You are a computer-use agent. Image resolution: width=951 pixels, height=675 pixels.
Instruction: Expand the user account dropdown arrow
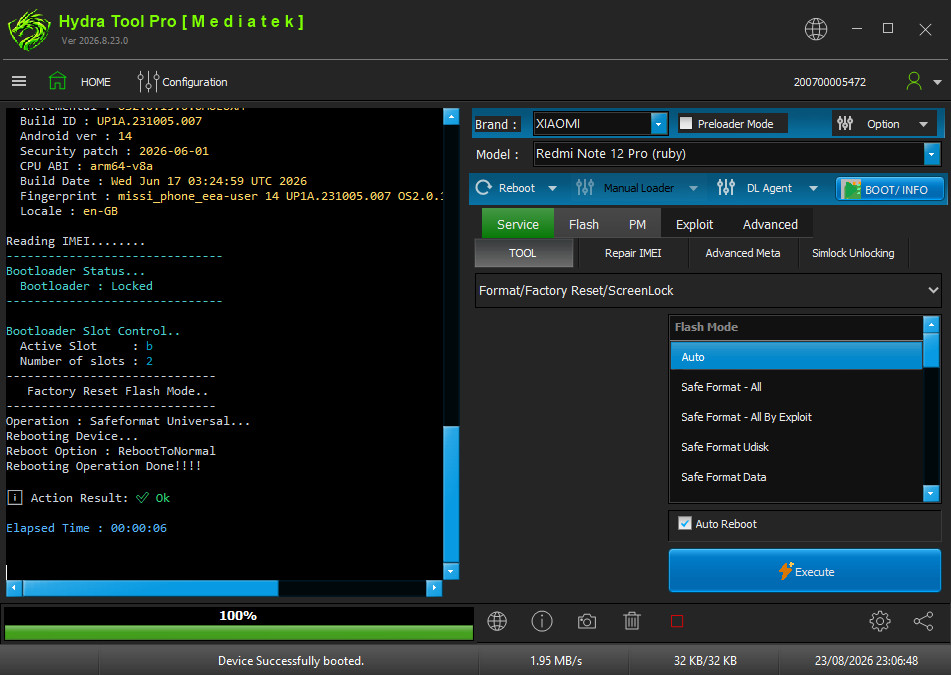tap(937, 82)
